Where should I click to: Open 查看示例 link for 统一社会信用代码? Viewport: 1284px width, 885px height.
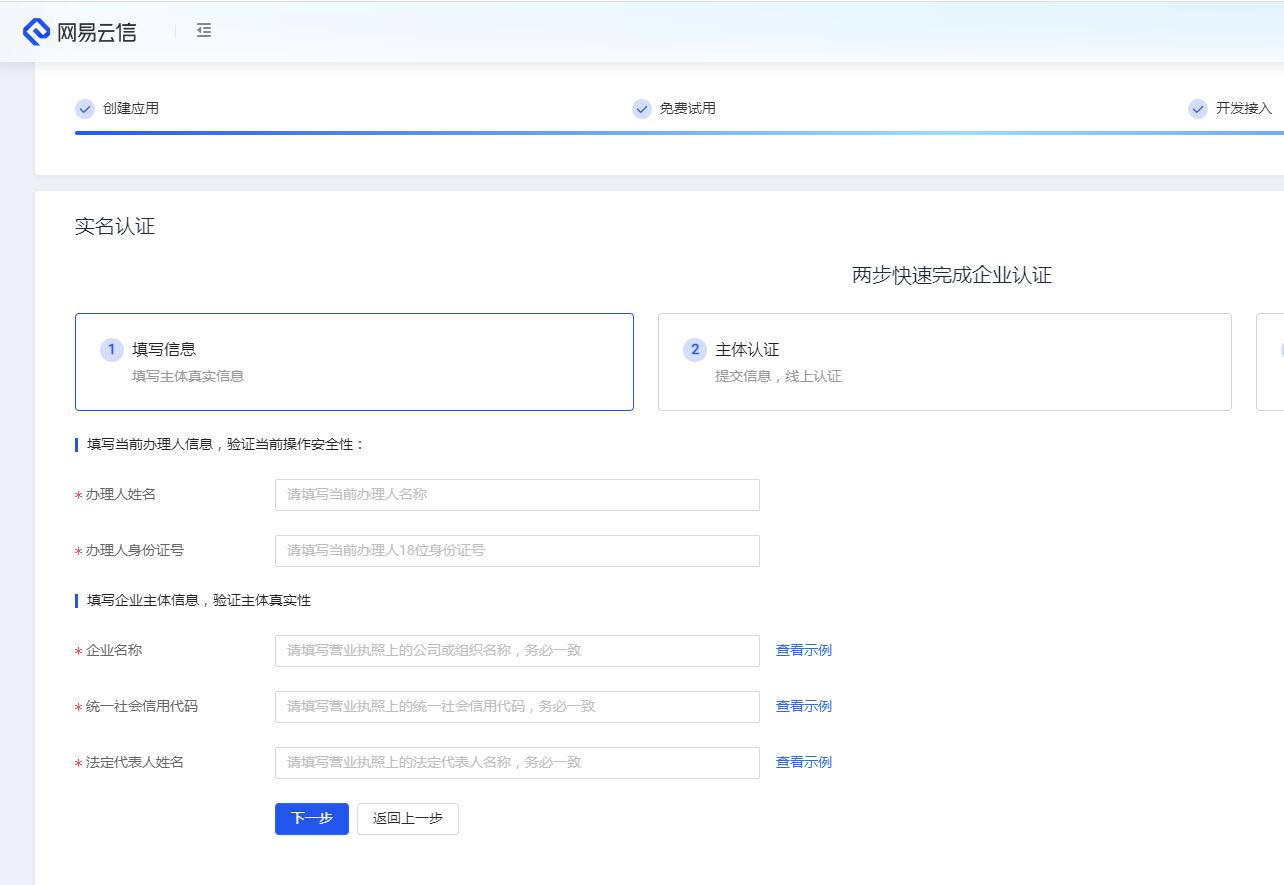click(x=804, y=706)
